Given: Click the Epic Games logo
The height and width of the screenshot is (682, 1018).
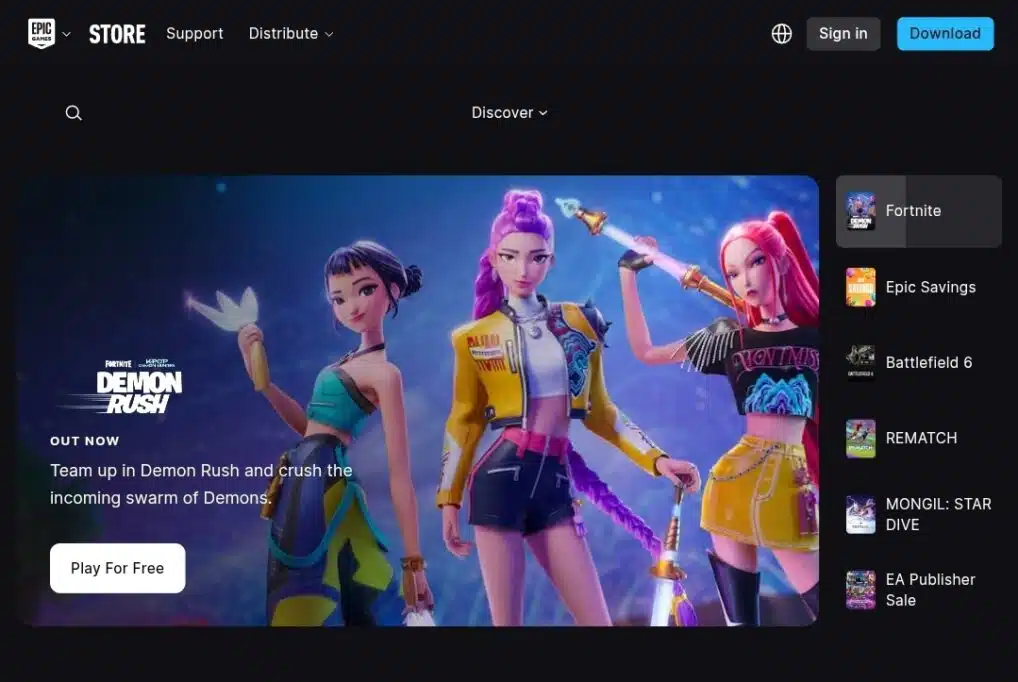Looking at the screenshot, I should pyautogui.click(x=41, y=33).
